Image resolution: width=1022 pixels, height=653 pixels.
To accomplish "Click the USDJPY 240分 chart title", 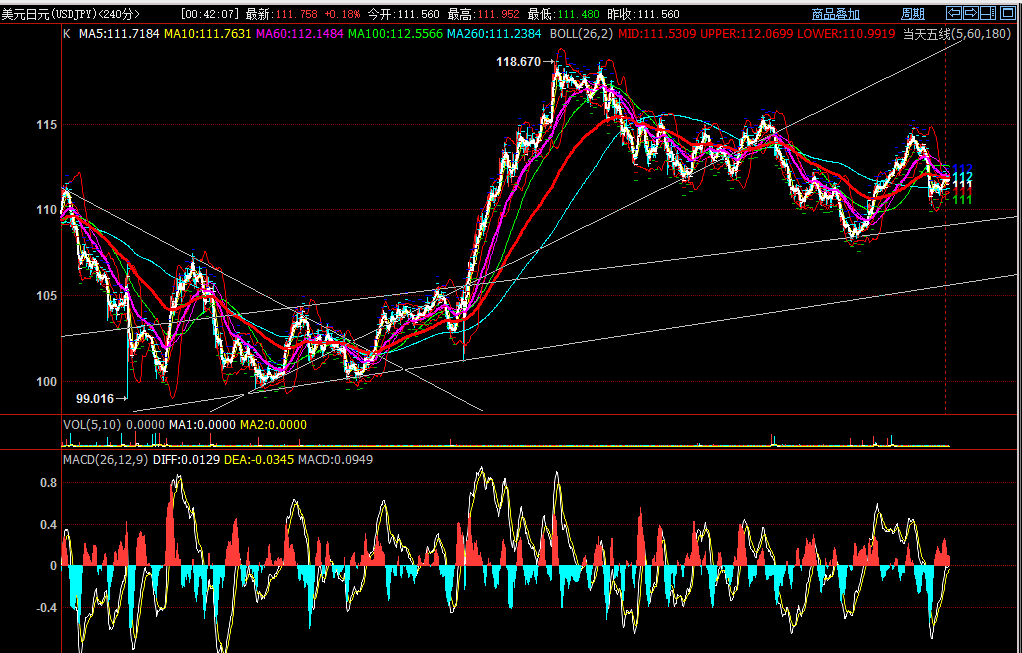I will [x=71, y=14].
